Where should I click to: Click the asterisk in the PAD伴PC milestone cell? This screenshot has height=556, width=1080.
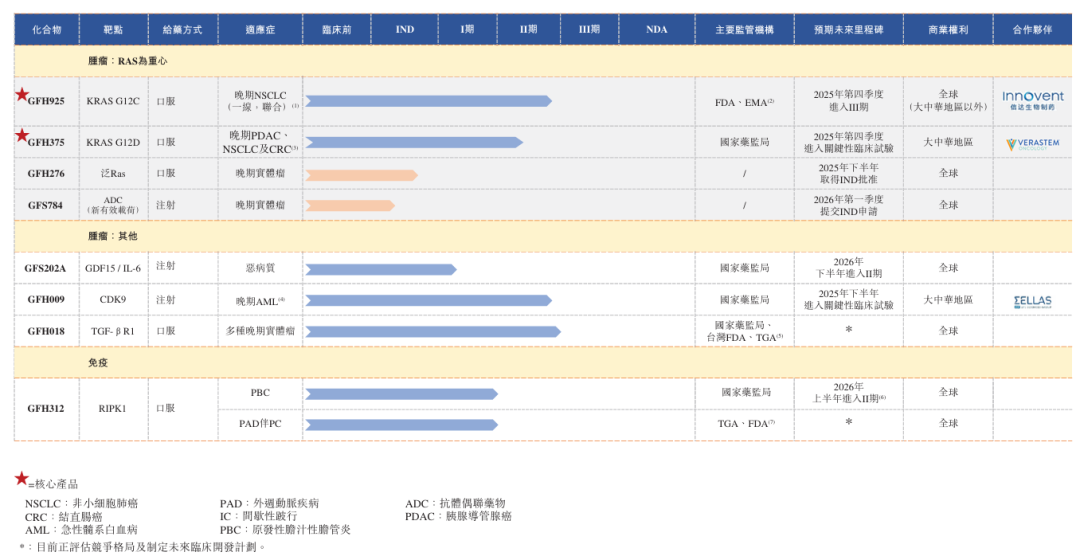(848, 423)
